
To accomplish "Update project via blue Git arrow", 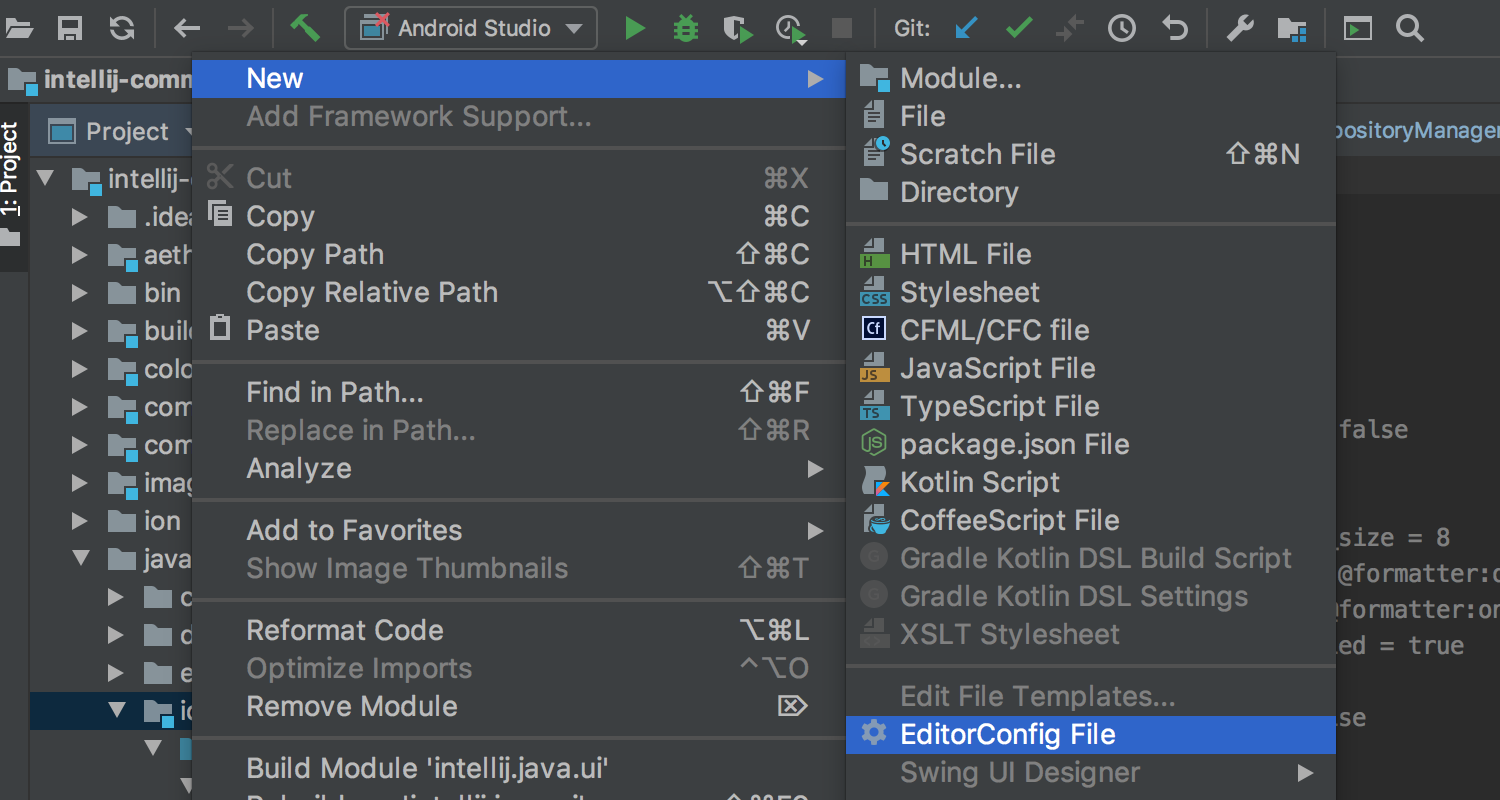I will click(x=966, y=28).
